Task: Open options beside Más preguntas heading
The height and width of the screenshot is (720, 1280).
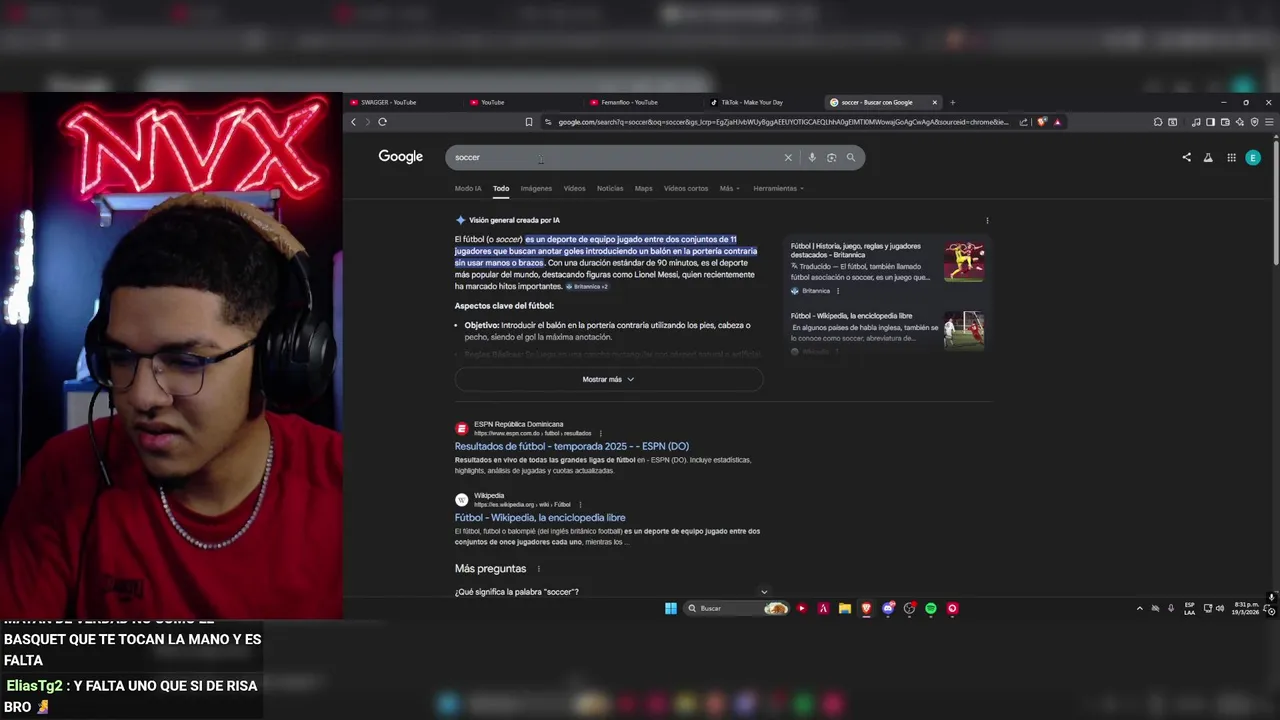Action: [539, 569]
